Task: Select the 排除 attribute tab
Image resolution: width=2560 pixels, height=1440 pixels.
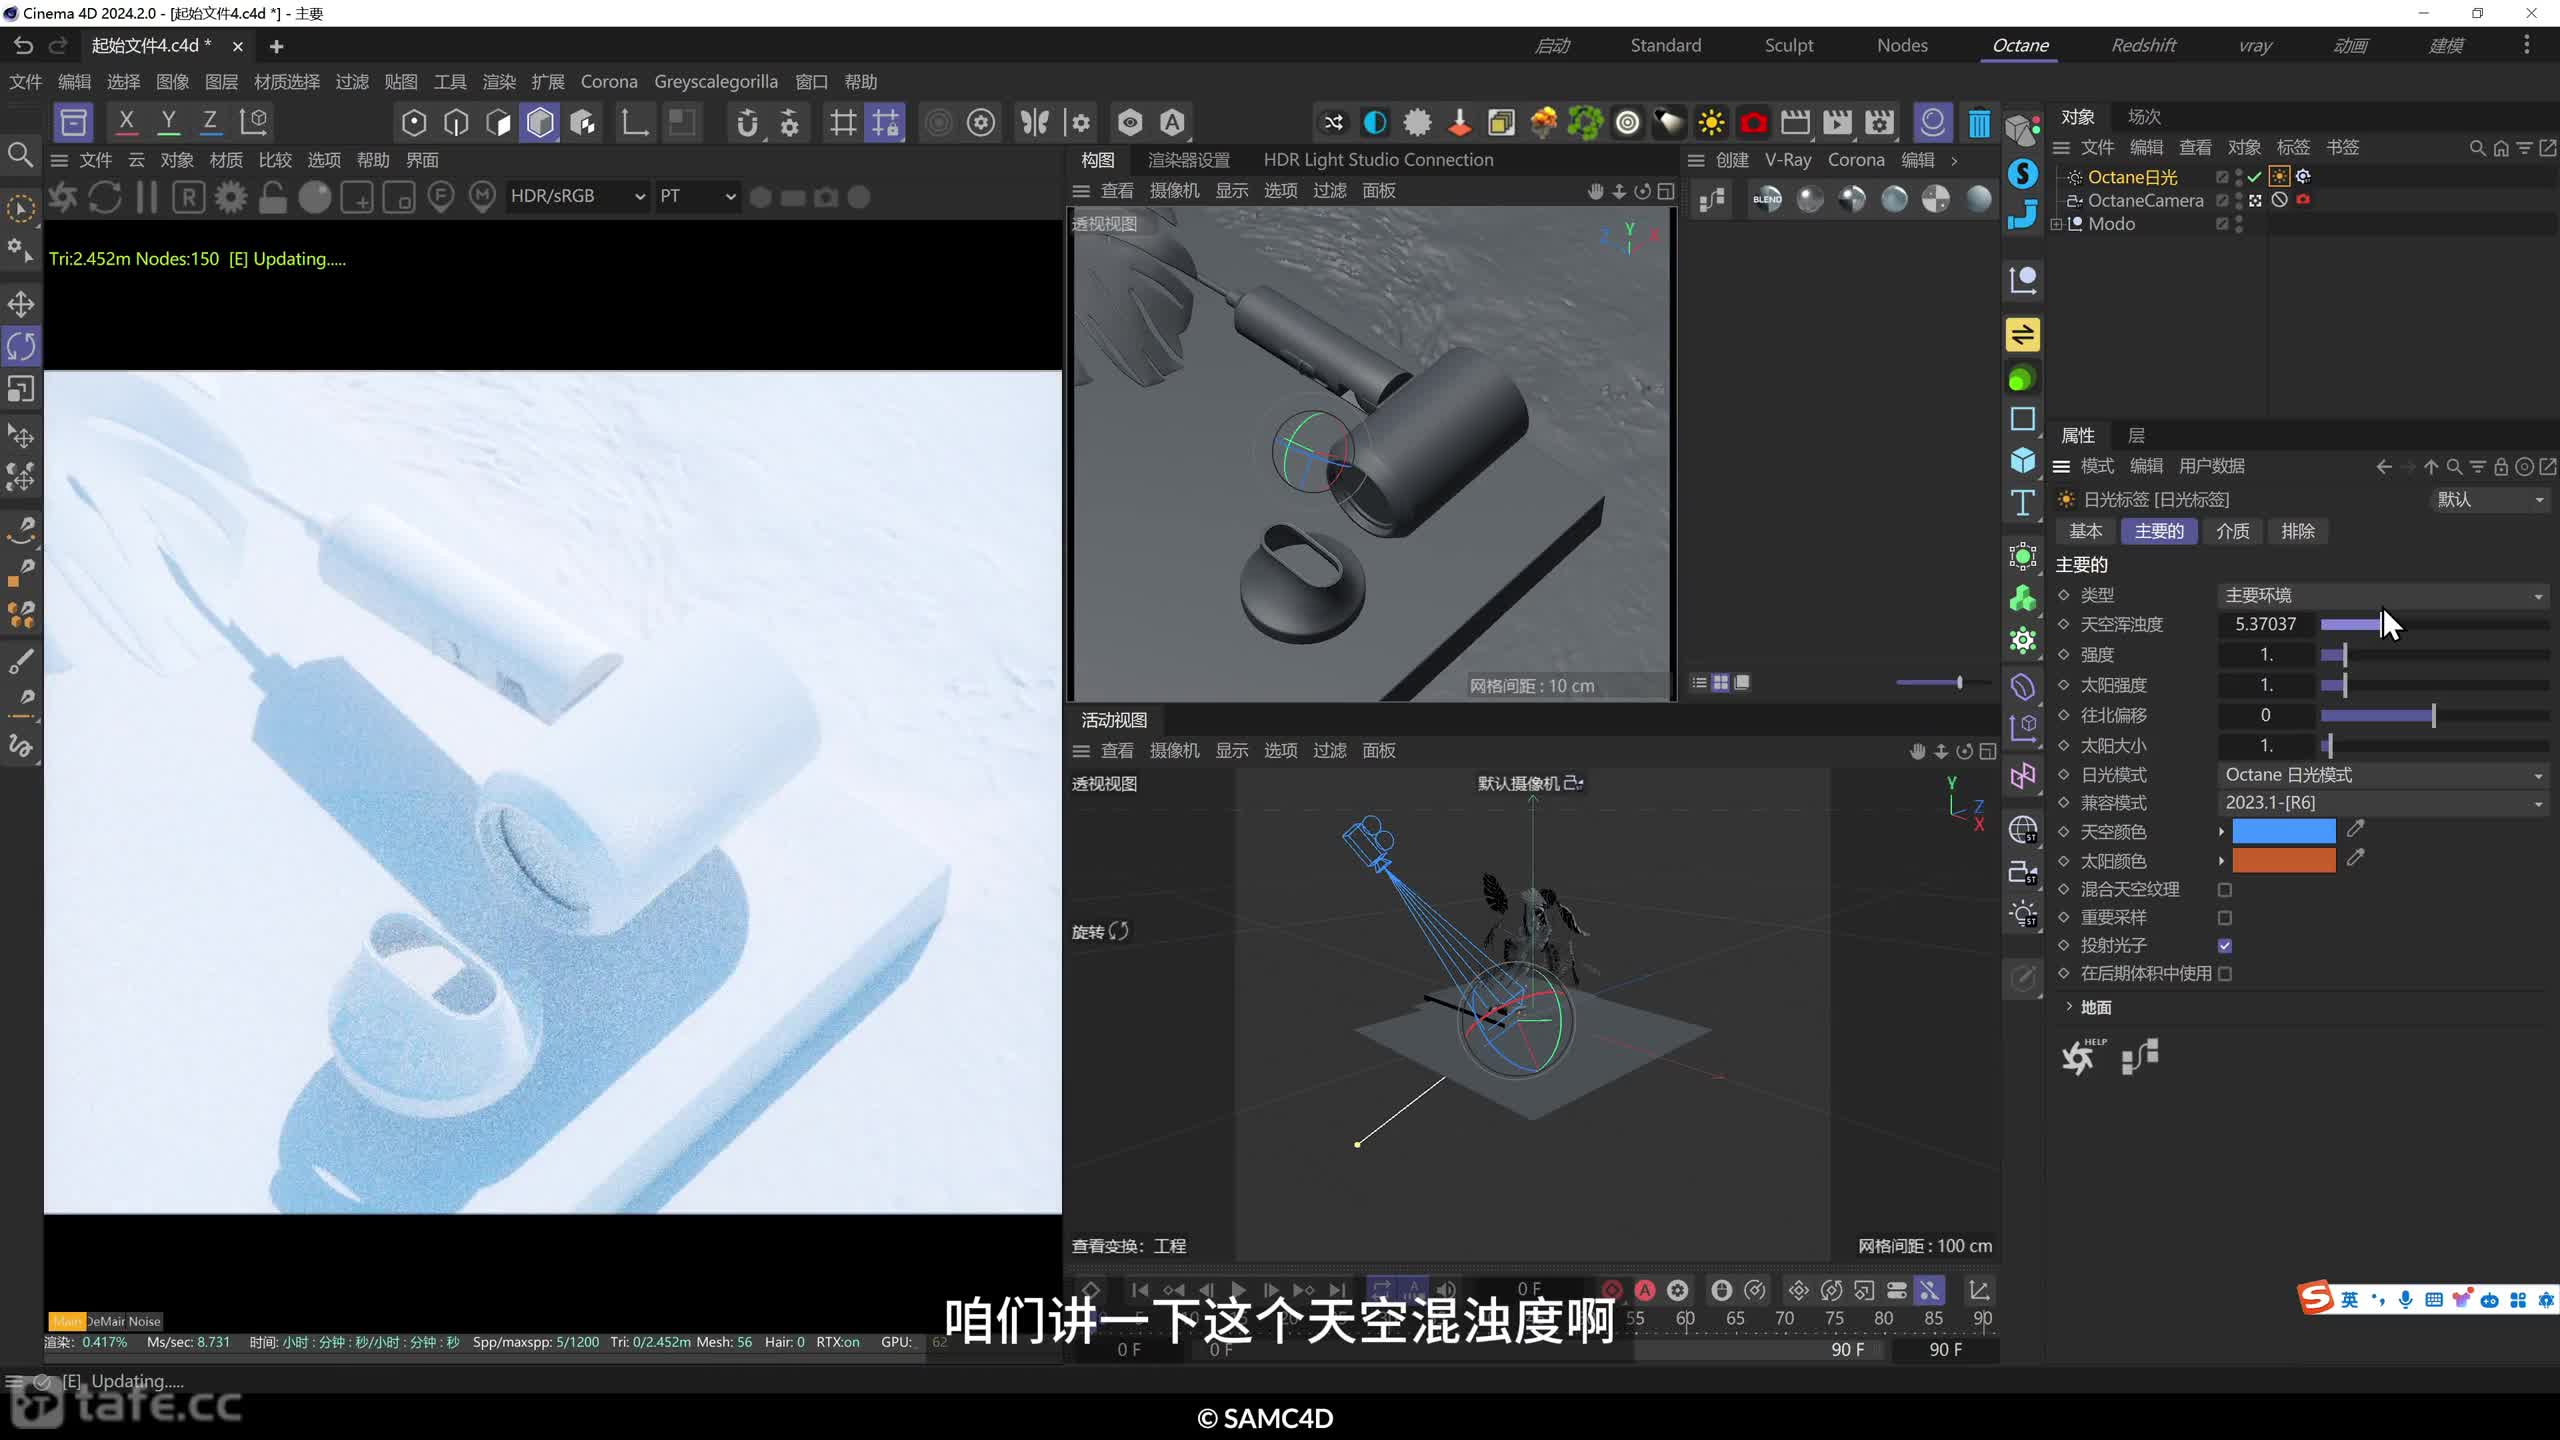Action: tap(2298, 531)
